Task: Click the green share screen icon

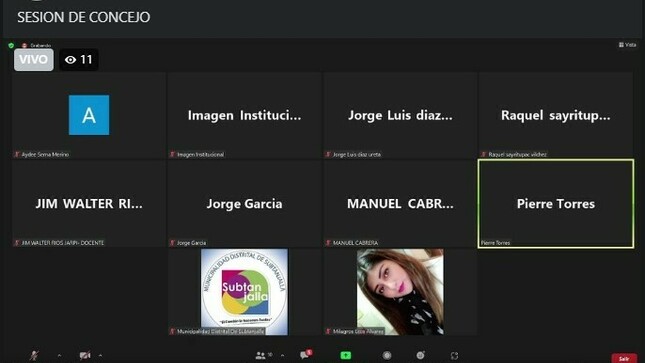Action: 346,355
